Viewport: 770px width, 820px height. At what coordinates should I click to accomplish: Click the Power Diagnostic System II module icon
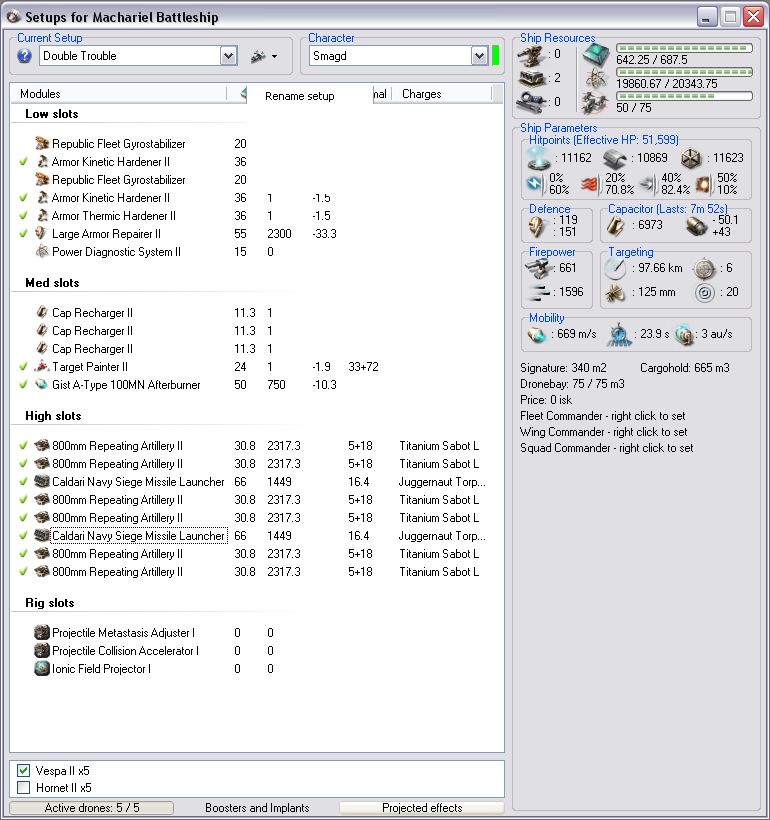pos(42,252)
